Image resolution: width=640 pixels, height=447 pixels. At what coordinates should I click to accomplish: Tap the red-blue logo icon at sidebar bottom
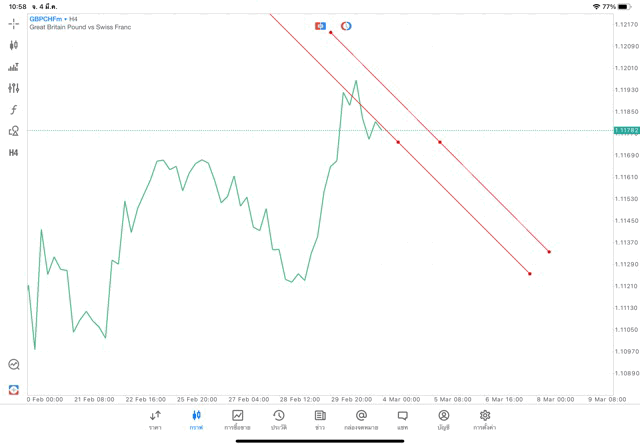pos(14,388)
